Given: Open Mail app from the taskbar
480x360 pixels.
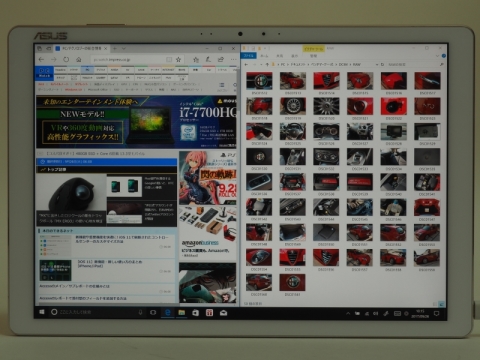Looking at the screenshot, I should [x=224, y=312].
